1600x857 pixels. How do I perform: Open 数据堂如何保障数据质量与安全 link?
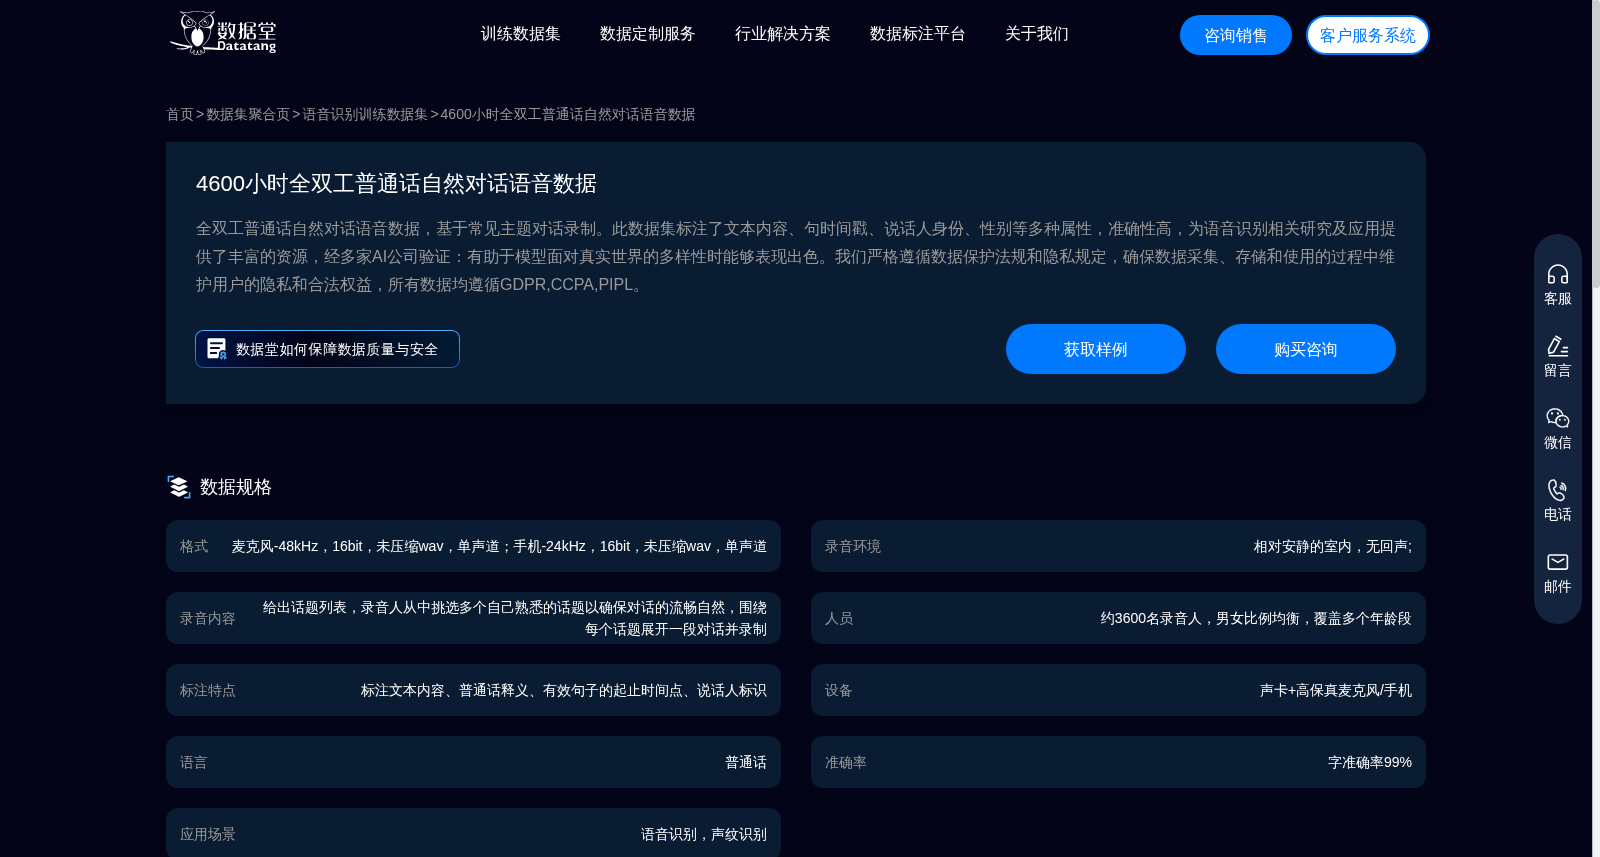click(327, 349)
